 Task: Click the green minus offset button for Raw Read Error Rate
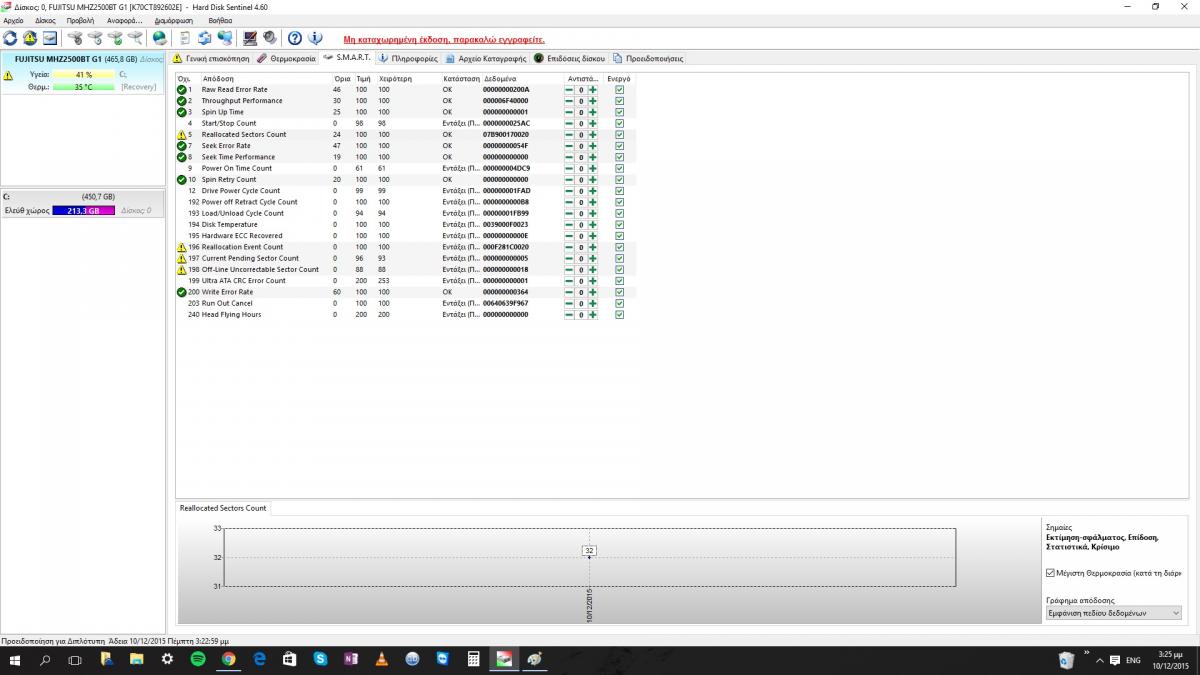(x=569, y=90)
